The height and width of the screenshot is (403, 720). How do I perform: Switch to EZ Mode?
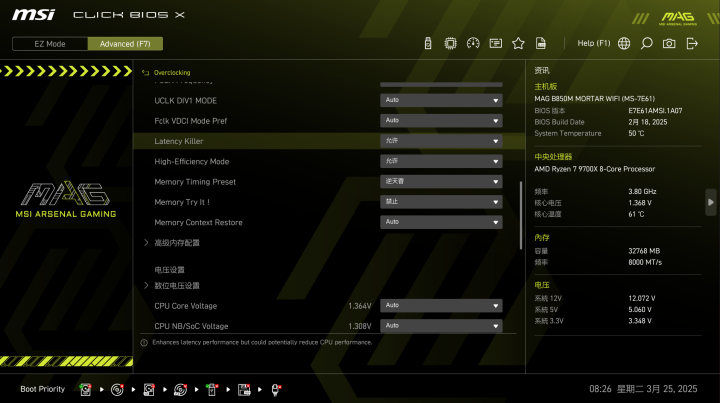tap(50, 44)
